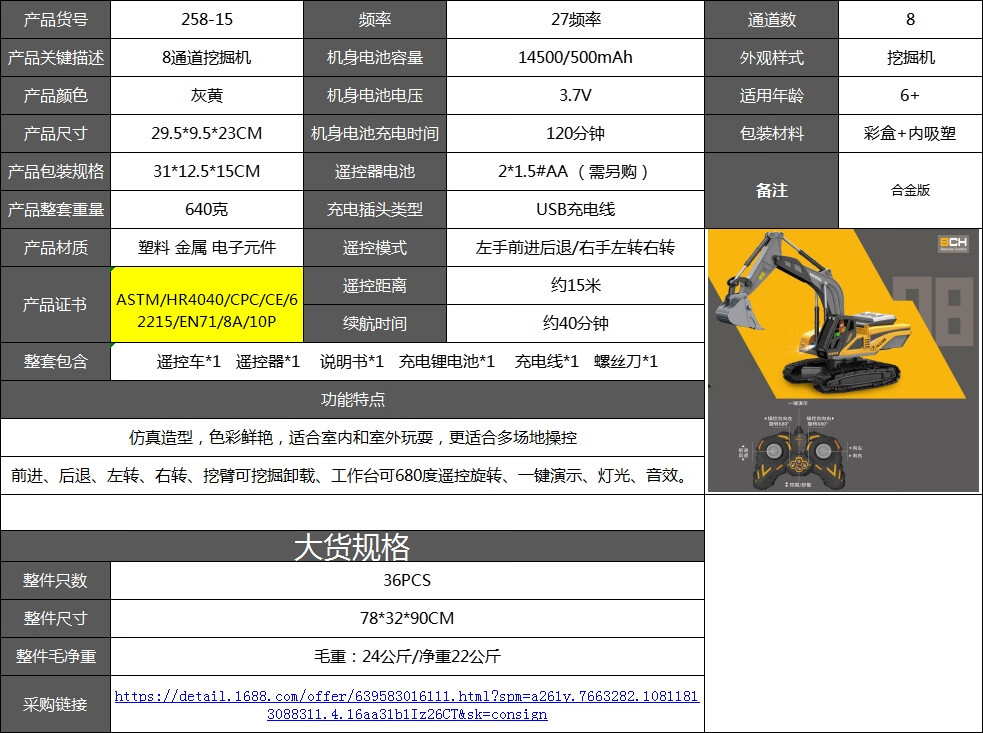Click the 大货规格 section header
This screenshot has height=733, width=983.
click(352, 546)
